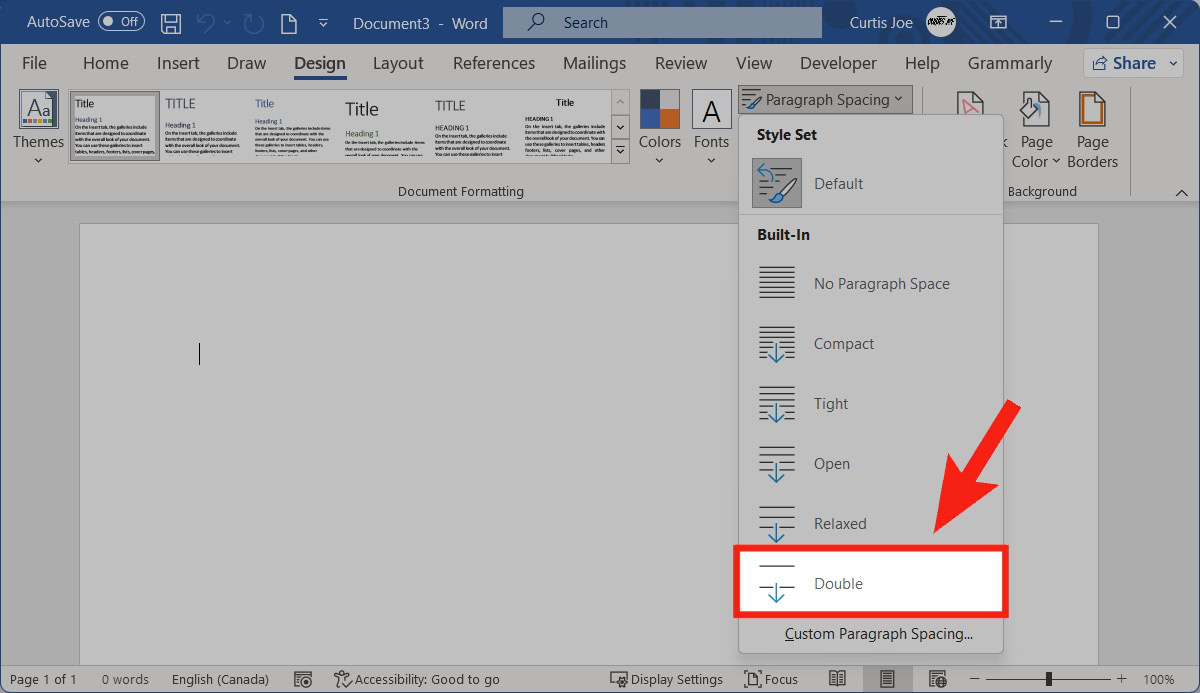
Task: Select the Default style set icon
Action: pos(777,184)
